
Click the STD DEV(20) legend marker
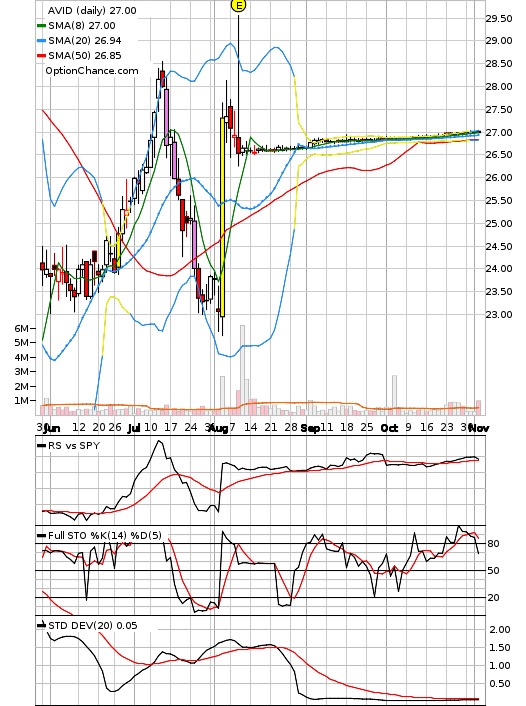(x=41, y=625)
